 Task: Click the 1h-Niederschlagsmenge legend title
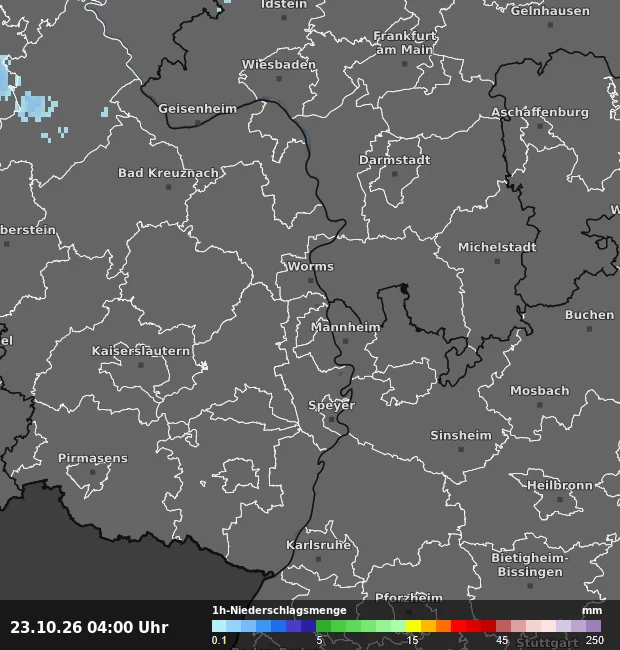[x=279, y=610]
